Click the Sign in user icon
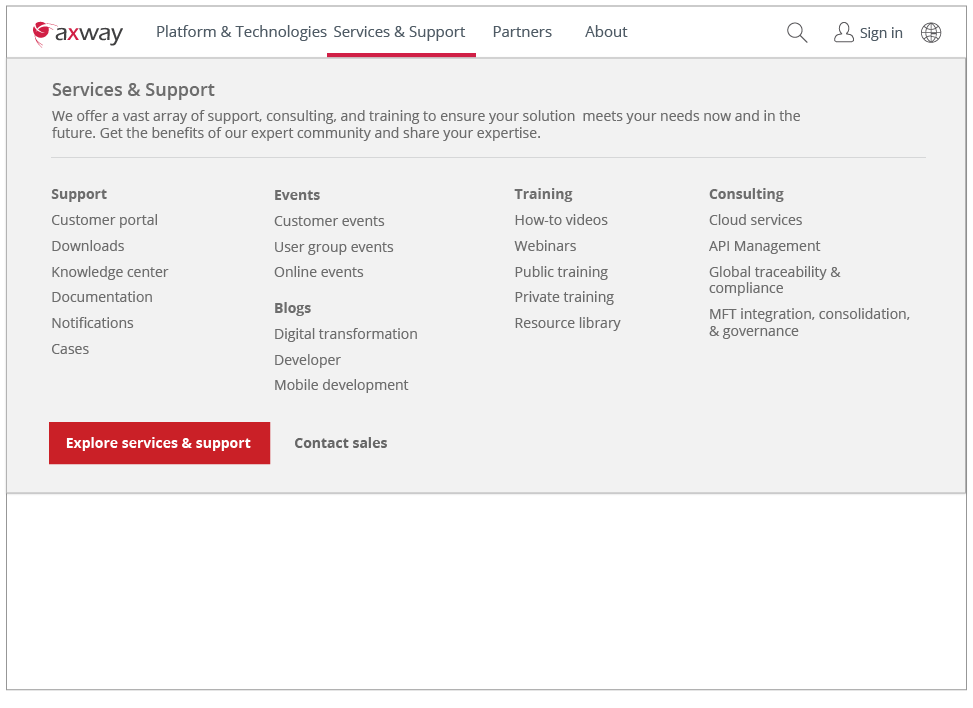 pos(844,33)
